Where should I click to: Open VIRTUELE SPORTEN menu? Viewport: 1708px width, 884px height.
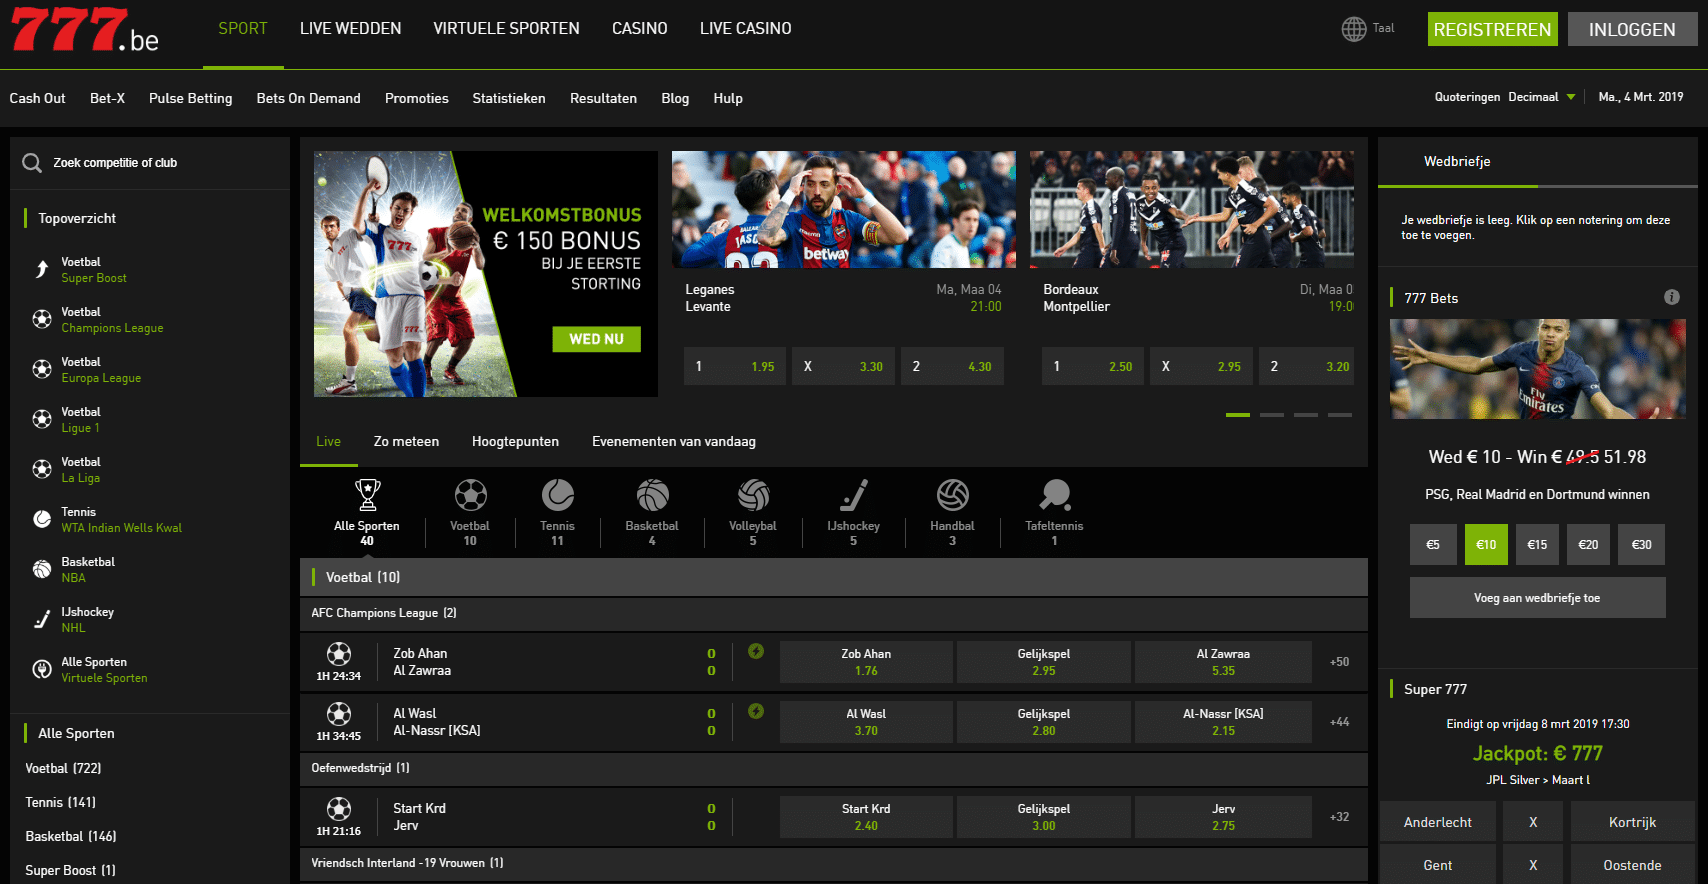506,29
